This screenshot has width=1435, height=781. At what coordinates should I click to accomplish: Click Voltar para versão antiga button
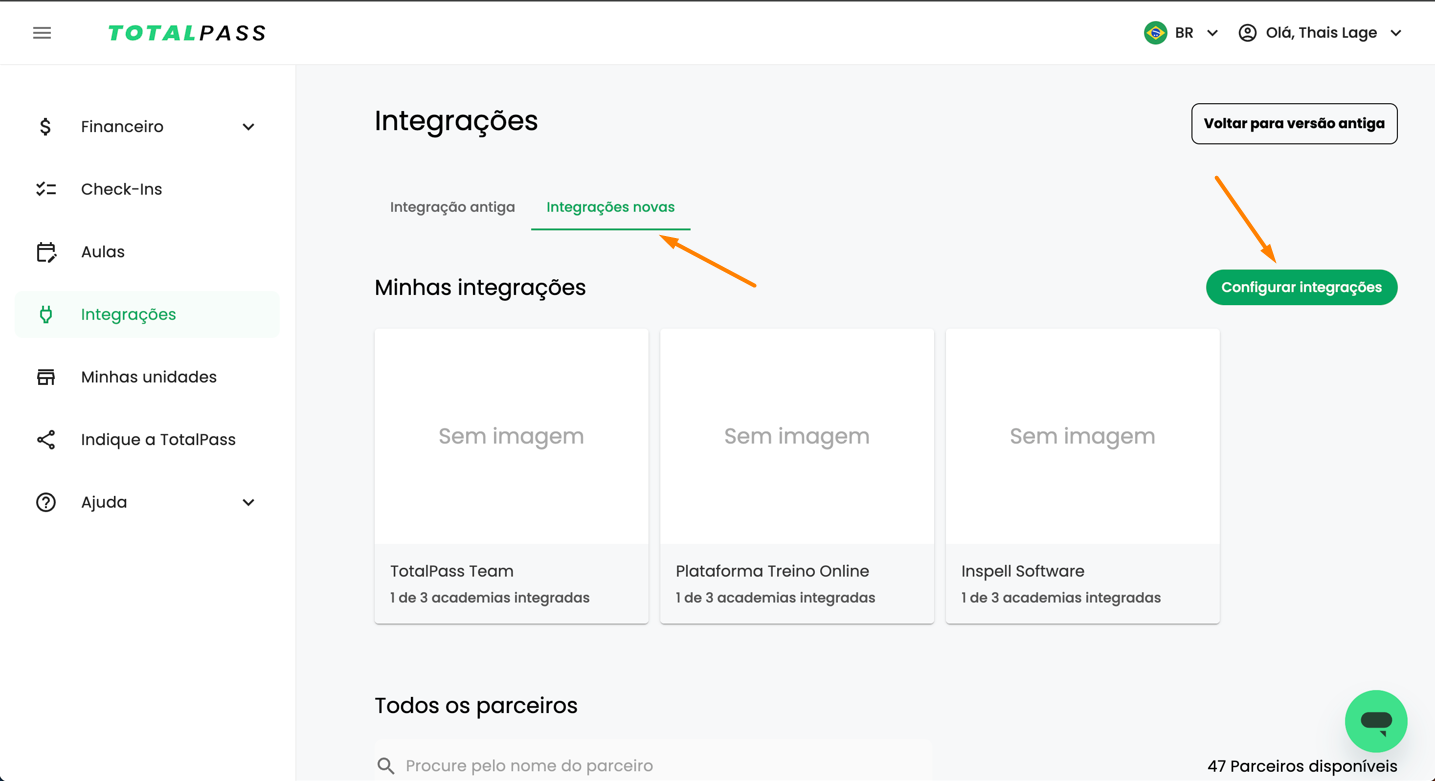tap(1294, 124)
